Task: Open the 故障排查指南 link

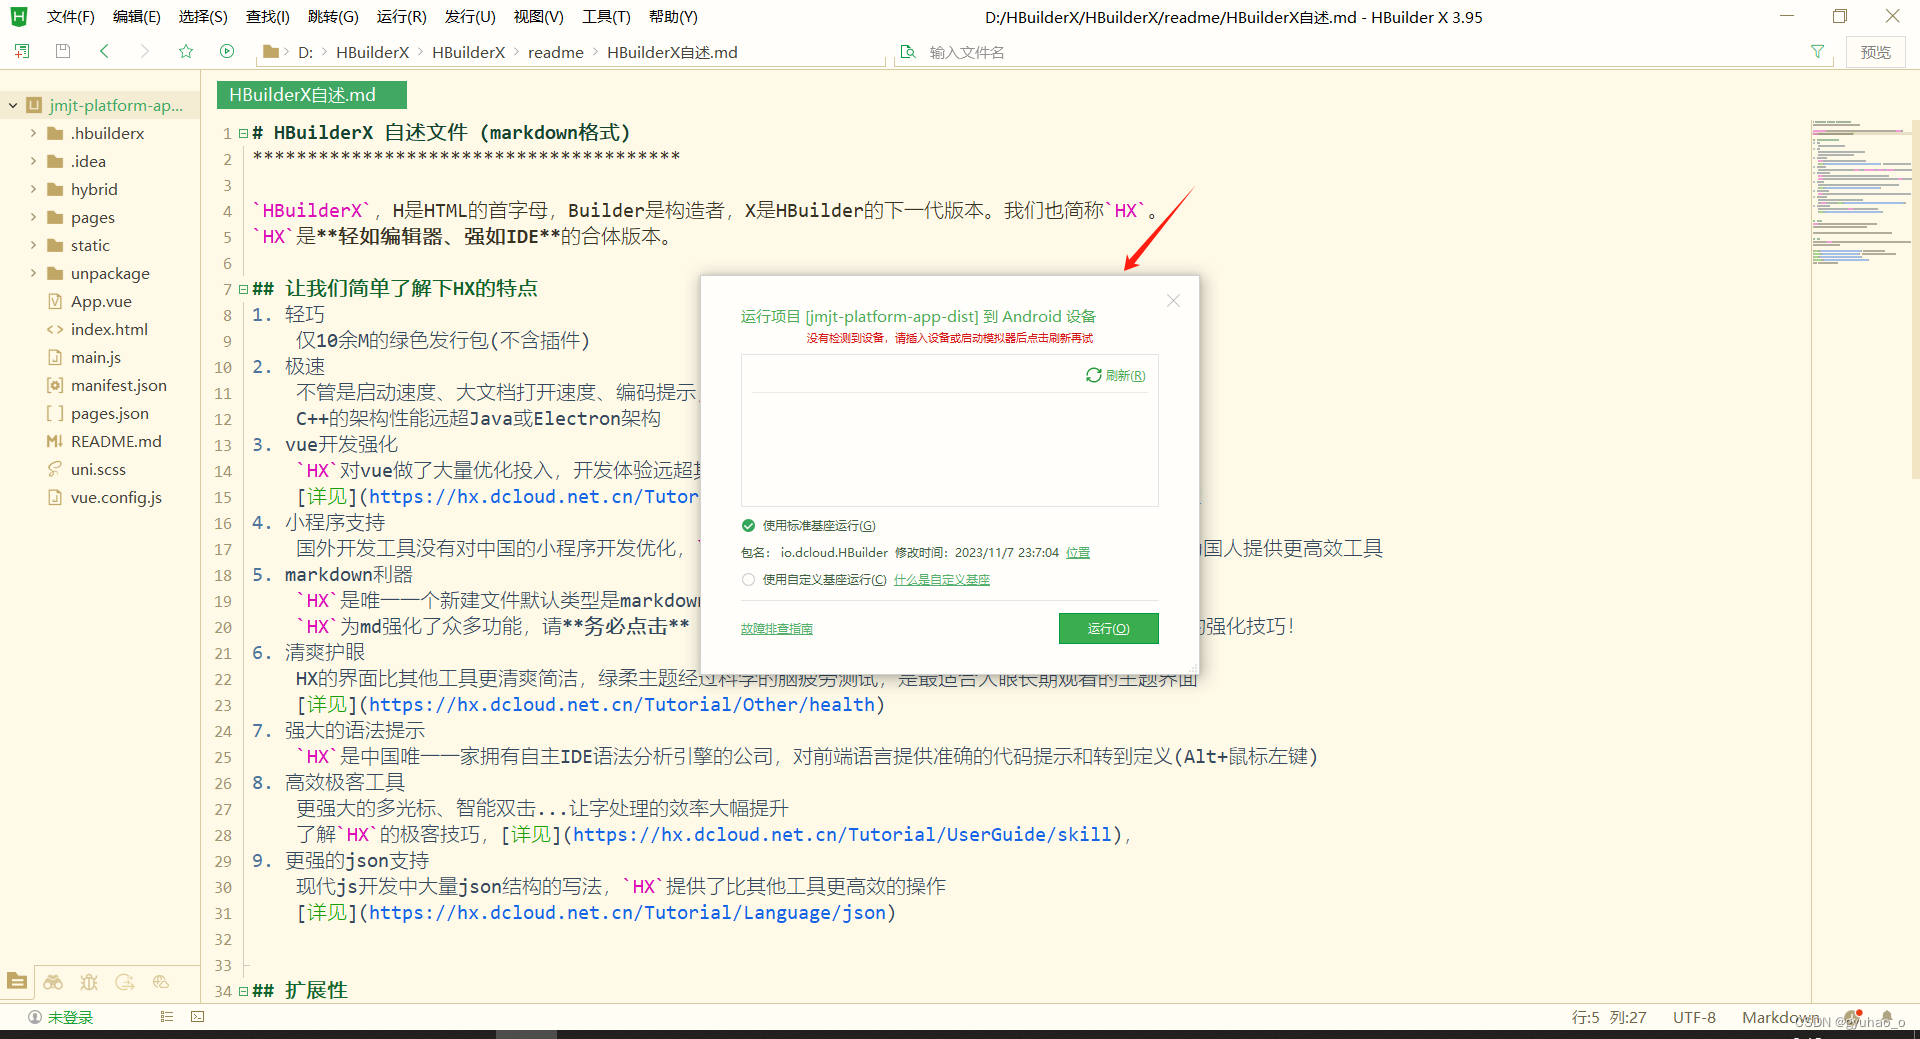Action: pos(777,628)
